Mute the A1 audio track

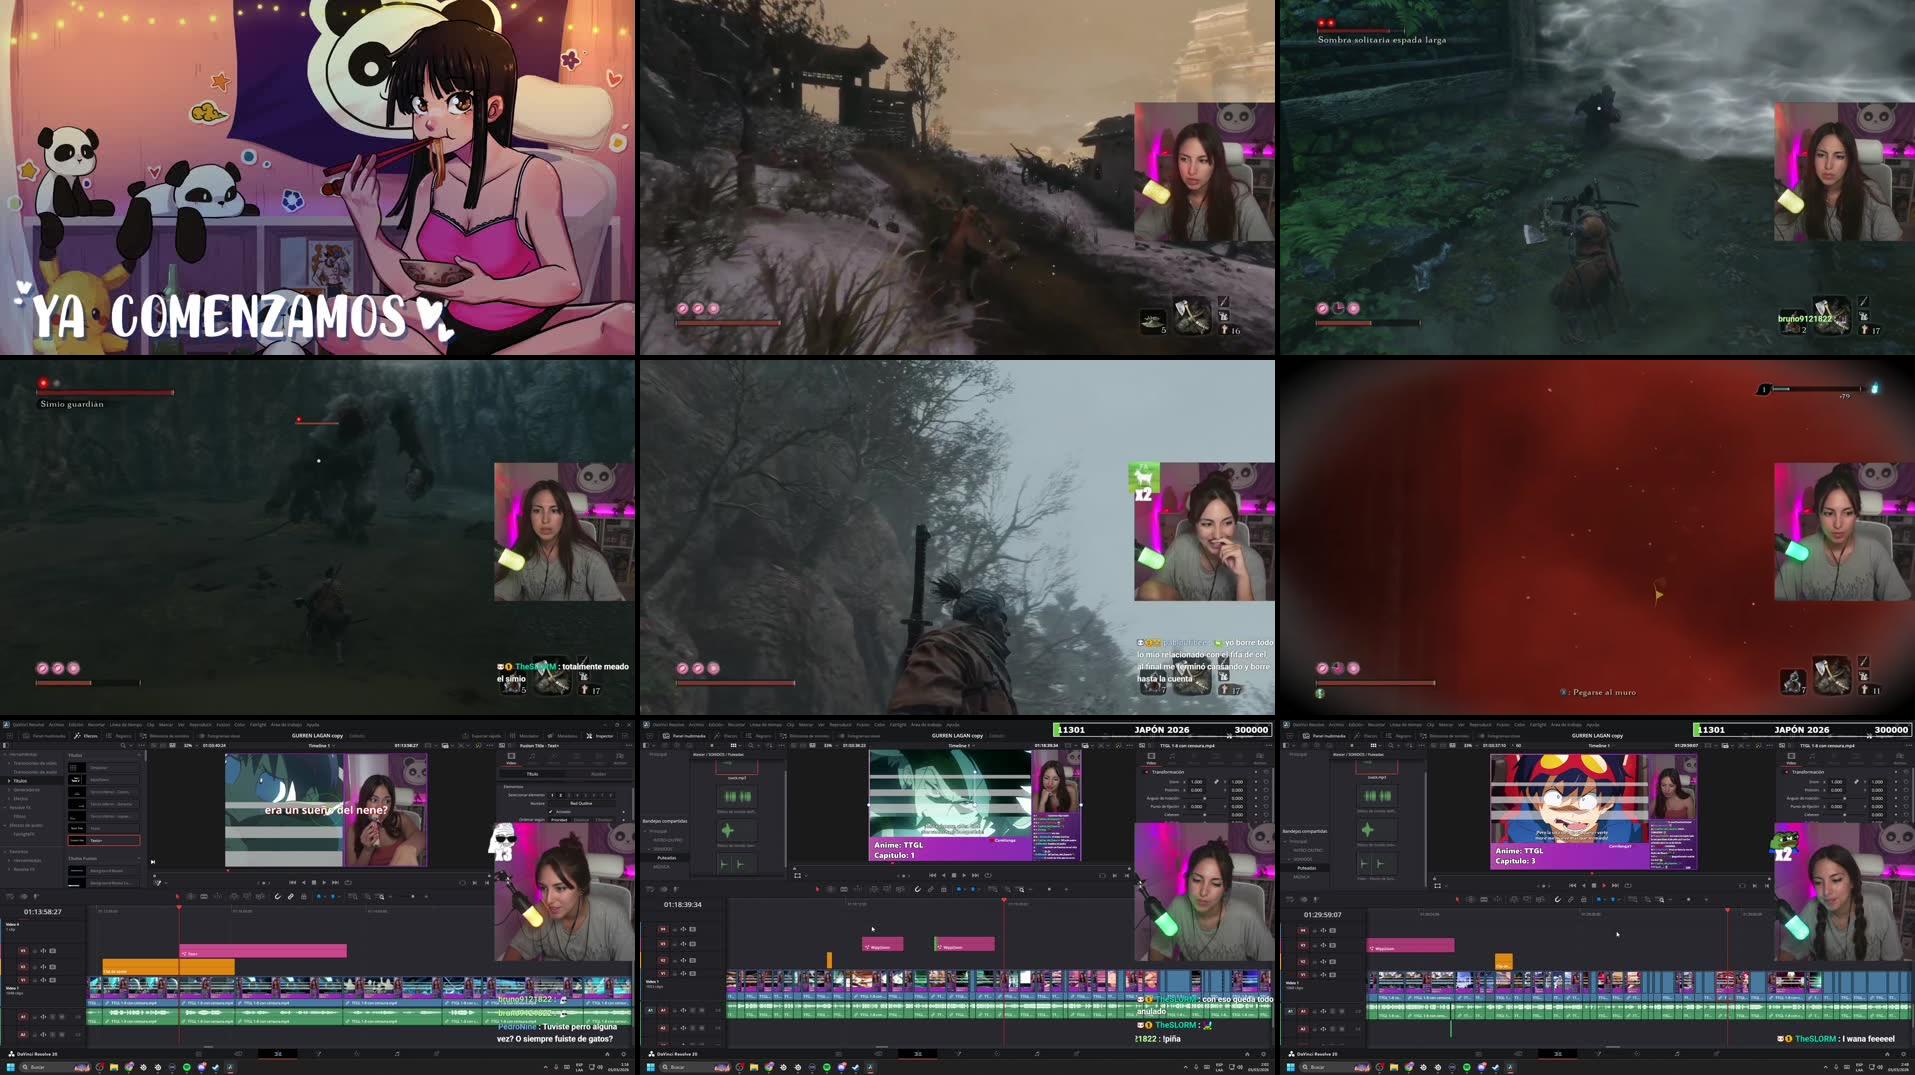(44, 1017)
